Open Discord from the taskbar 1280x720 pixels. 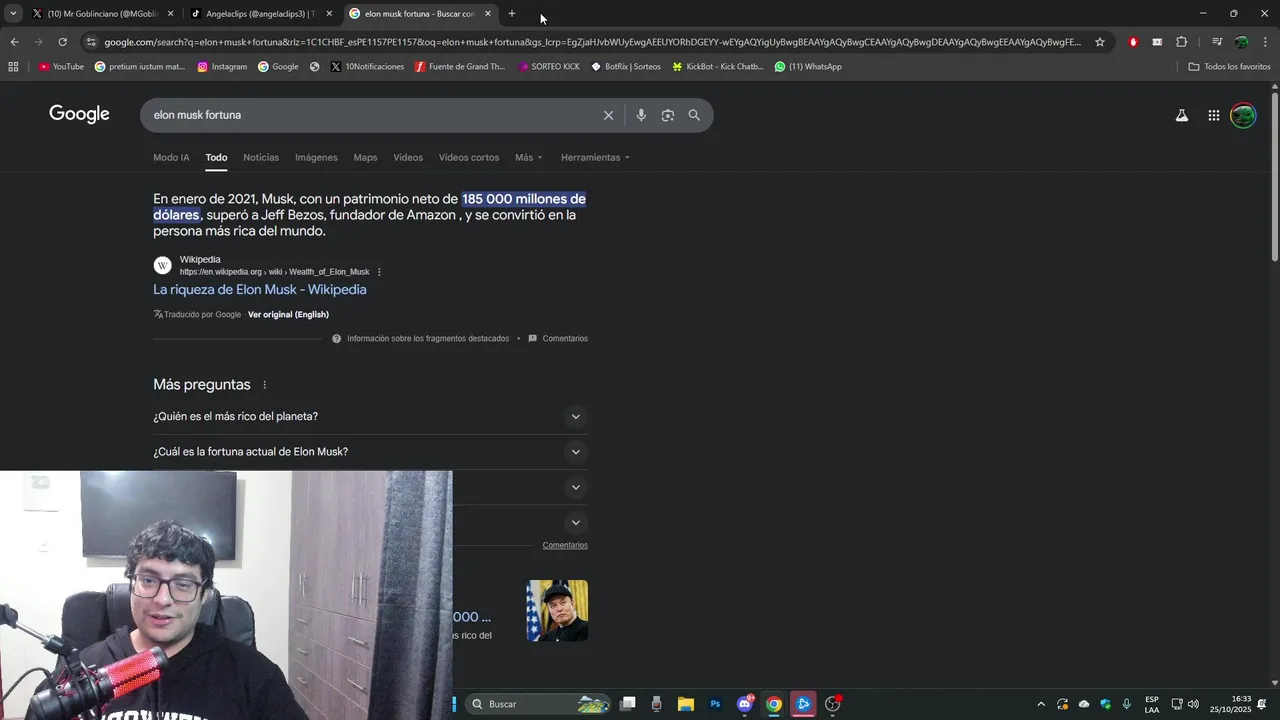[744, 704]
